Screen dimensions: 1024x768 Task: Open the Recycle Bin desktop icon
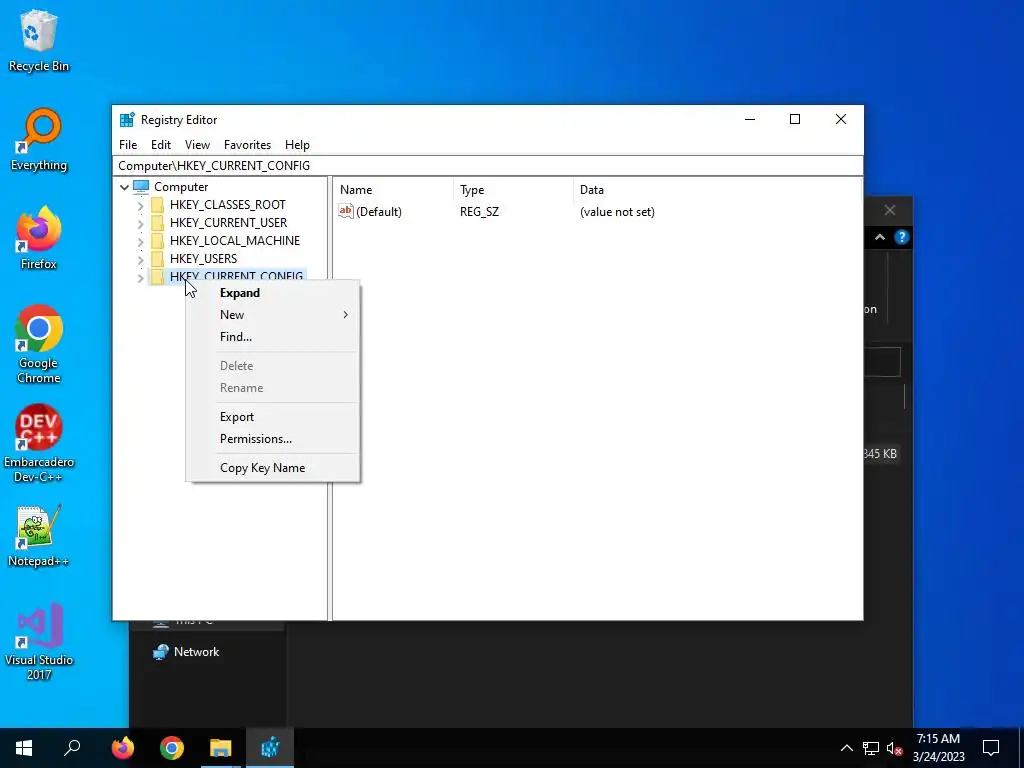tap(39, 40)
